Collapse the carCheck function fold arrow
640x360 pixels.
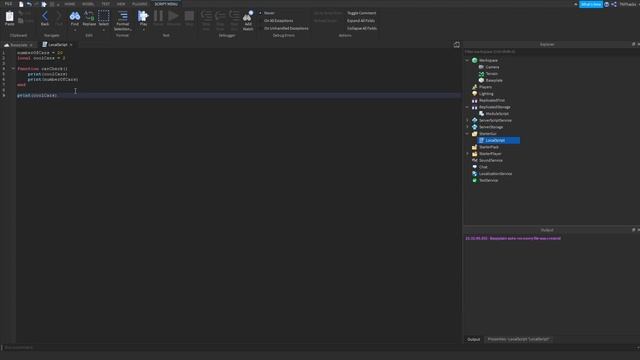13,69
